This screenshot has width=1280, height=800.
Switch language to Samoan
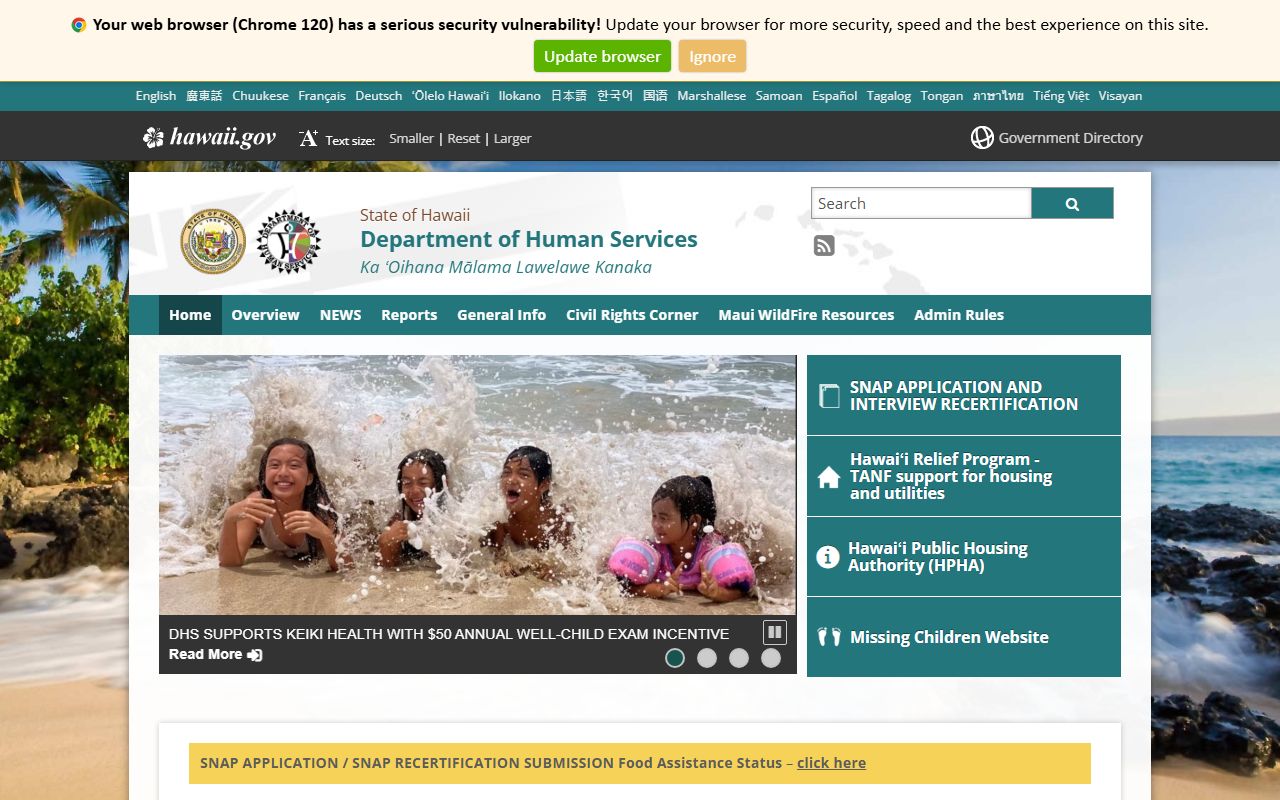click(779, 96)
